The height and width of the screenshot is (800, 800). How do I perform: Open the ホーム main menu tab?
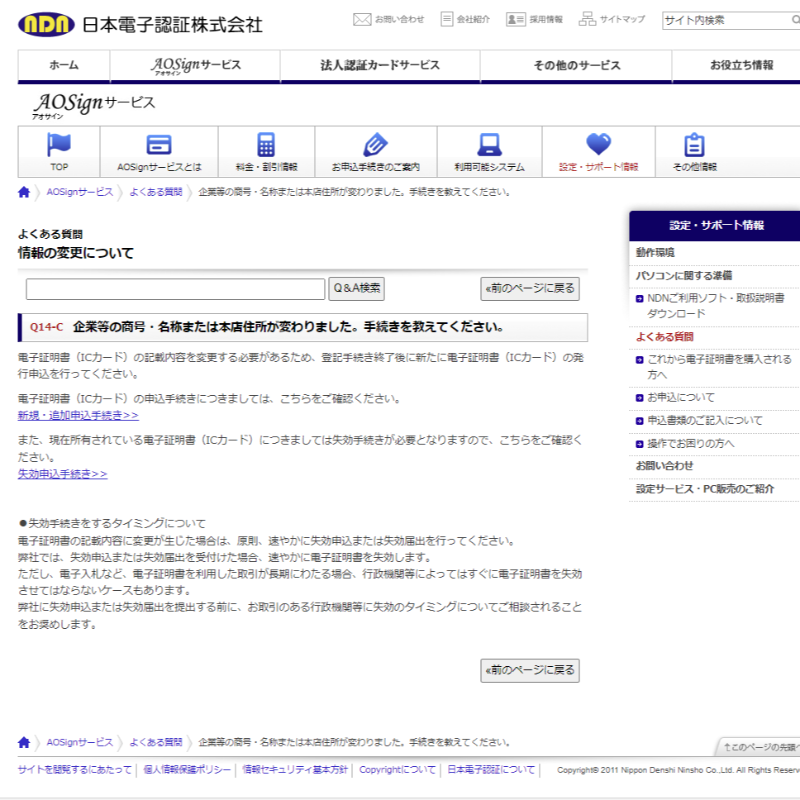point(64,65)
